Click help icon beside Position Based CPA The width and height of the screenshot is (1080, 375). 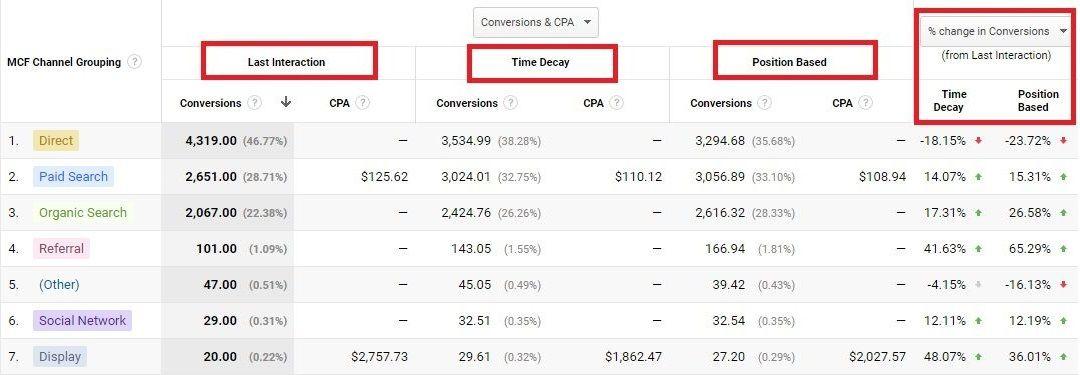(x=866, y=103)
